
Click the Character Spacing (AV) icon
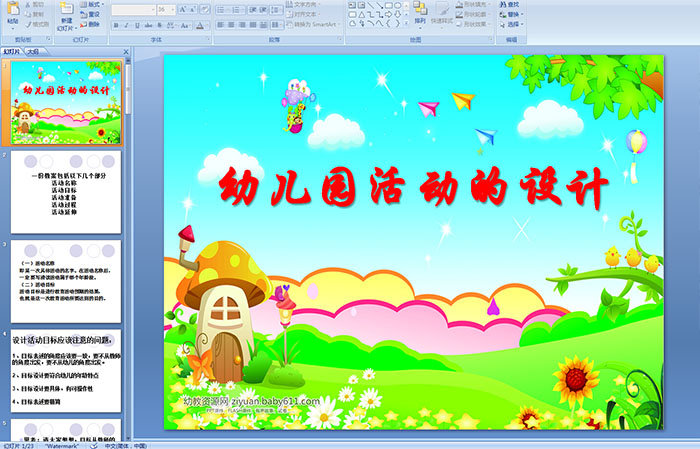(x=170, y=25)
